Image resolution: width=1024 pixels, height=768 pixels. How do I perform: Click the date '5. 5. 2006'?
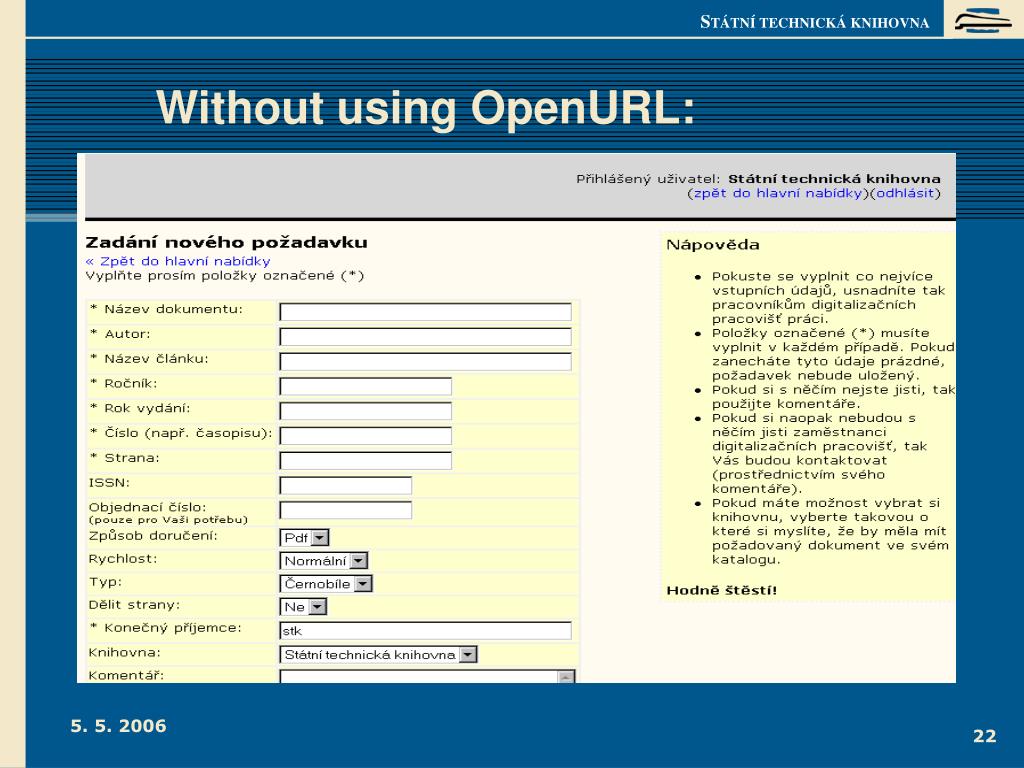point(118,726)
